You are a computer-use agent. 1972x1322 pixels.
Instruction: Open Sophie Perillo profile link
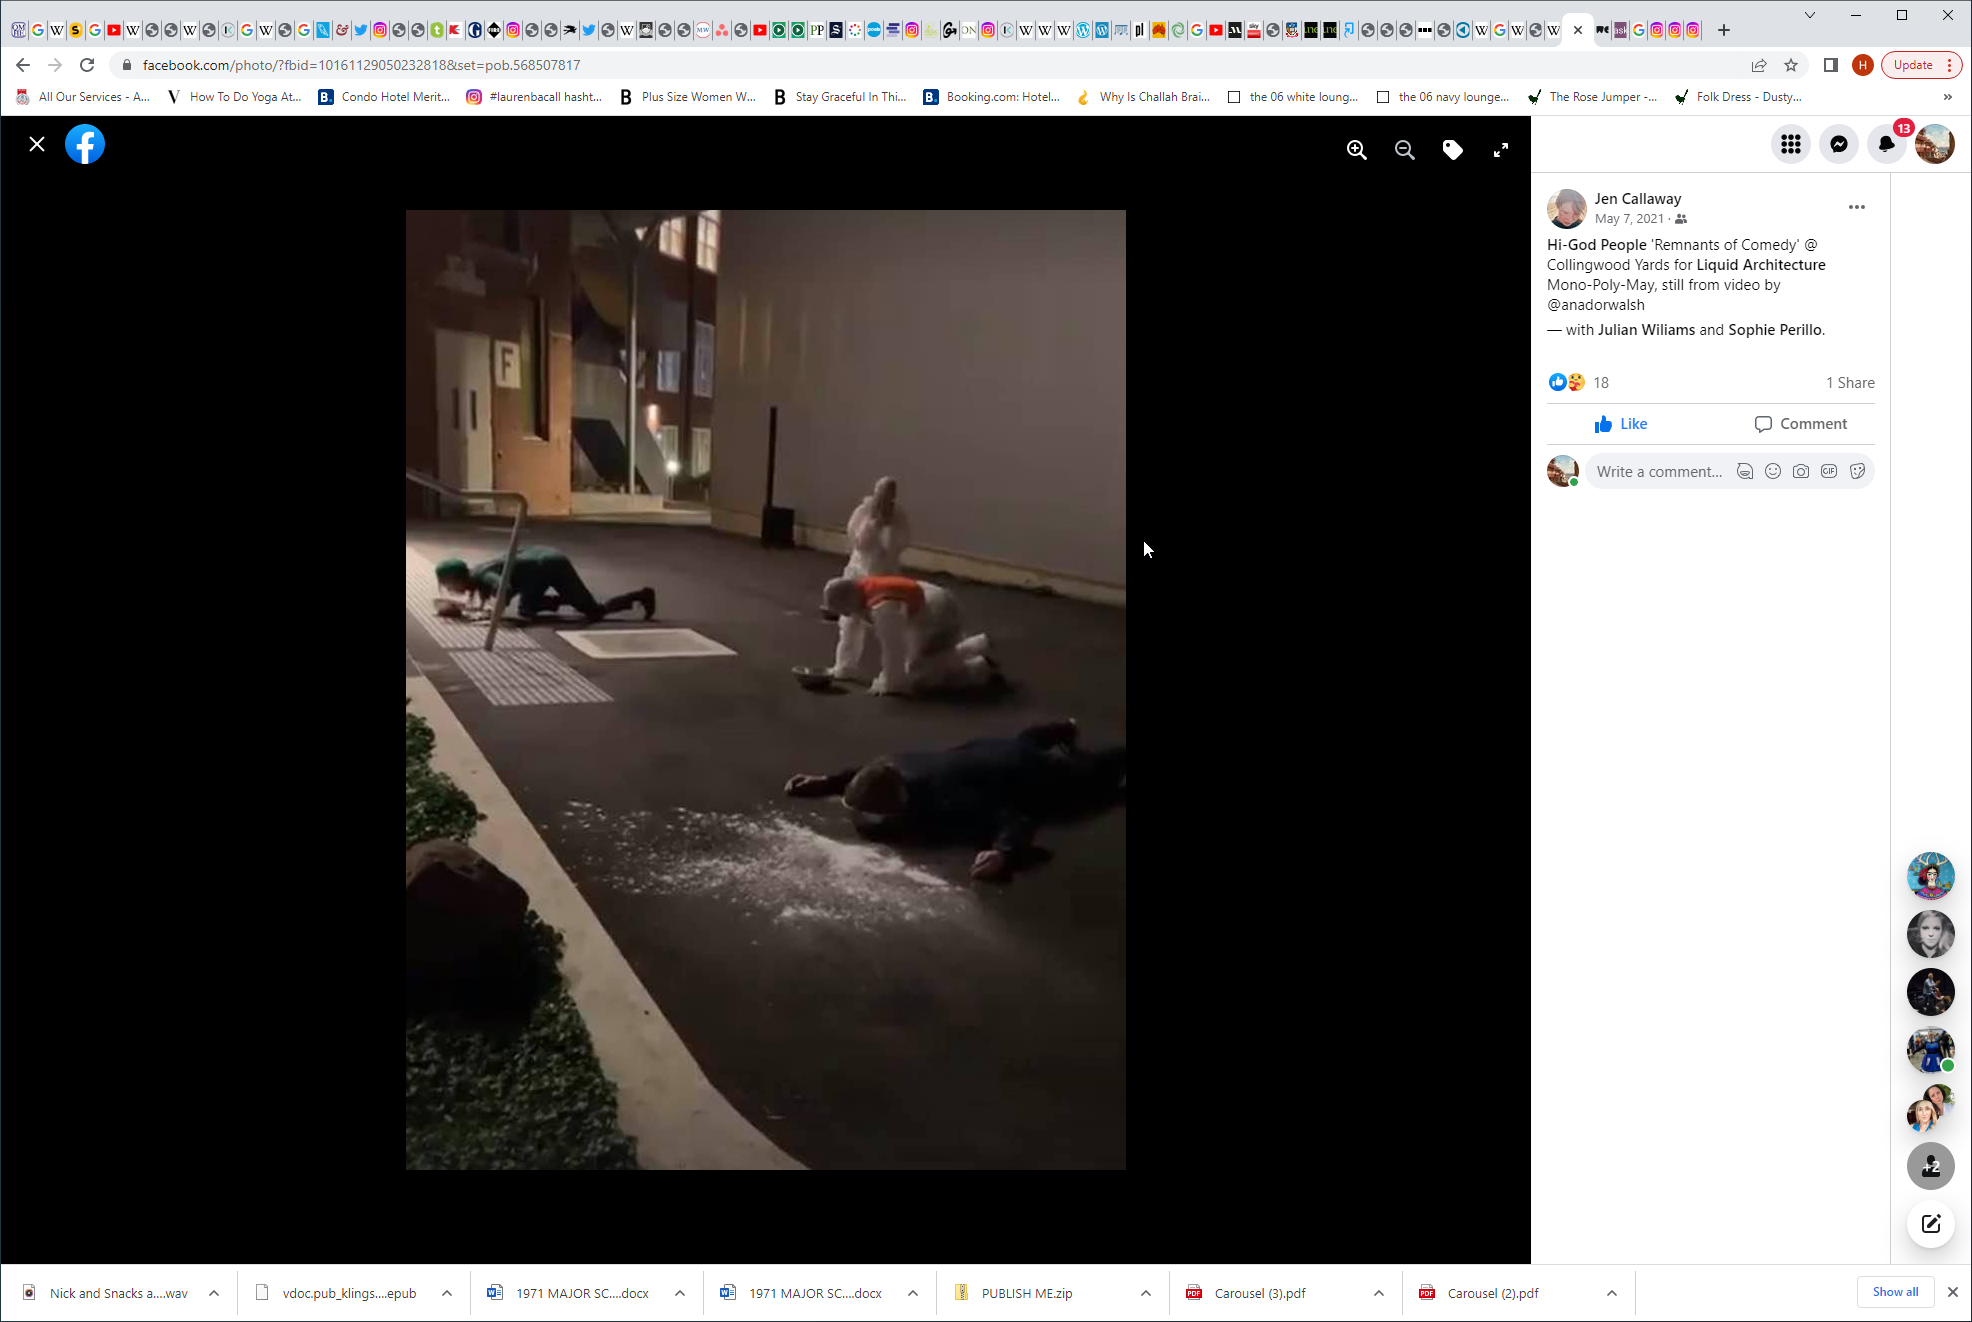coord(1775,330)
